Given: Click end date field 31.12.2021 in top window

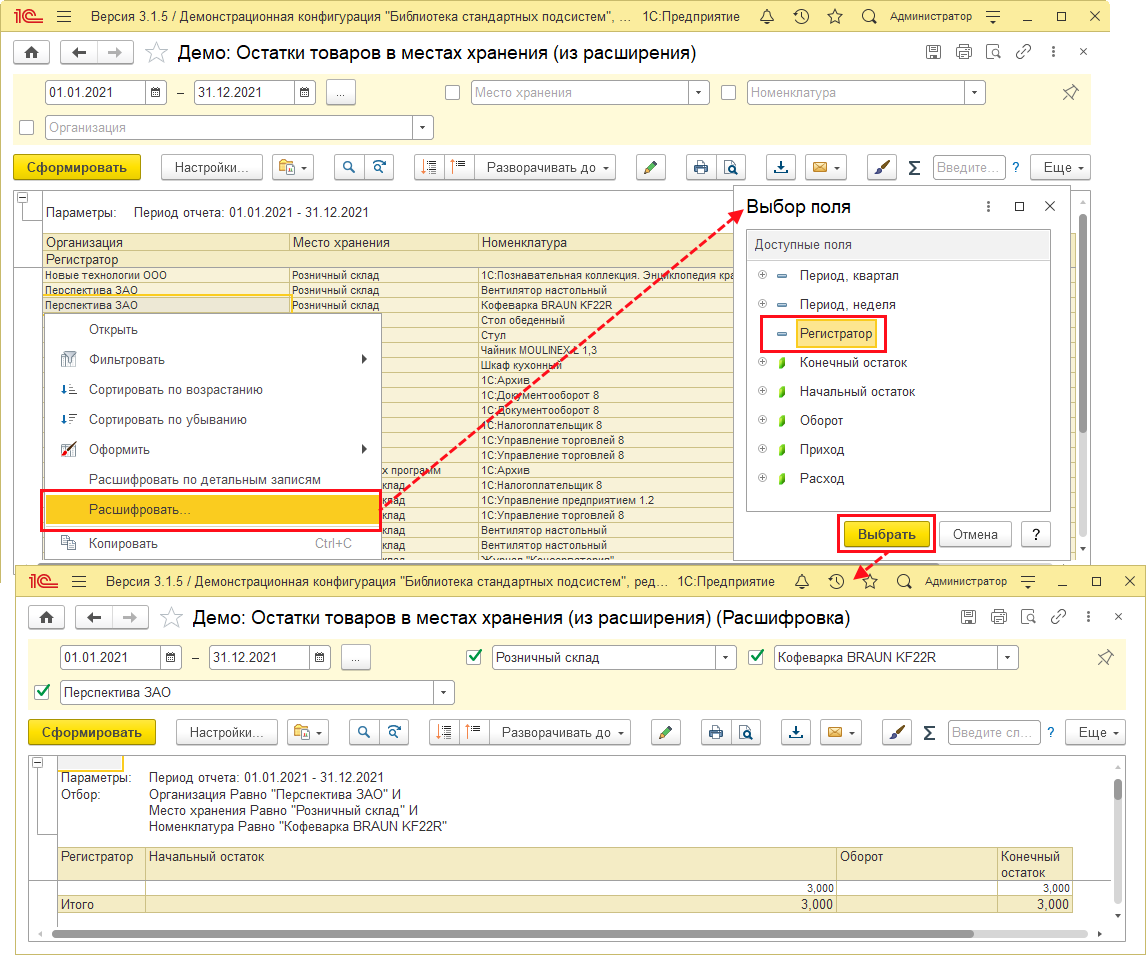Looking at the screenshot, I should pyautogui.click(x=245, y=93).
